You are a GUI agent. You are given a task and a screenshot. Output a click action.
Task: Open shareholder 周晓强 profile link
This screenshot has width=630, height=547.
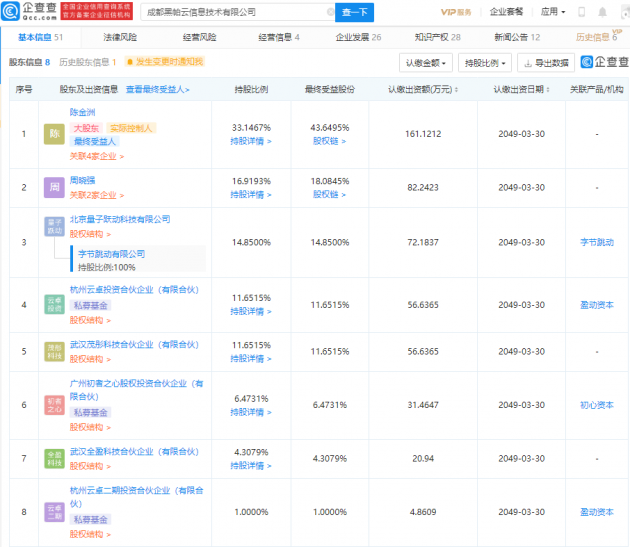point(82,180)
